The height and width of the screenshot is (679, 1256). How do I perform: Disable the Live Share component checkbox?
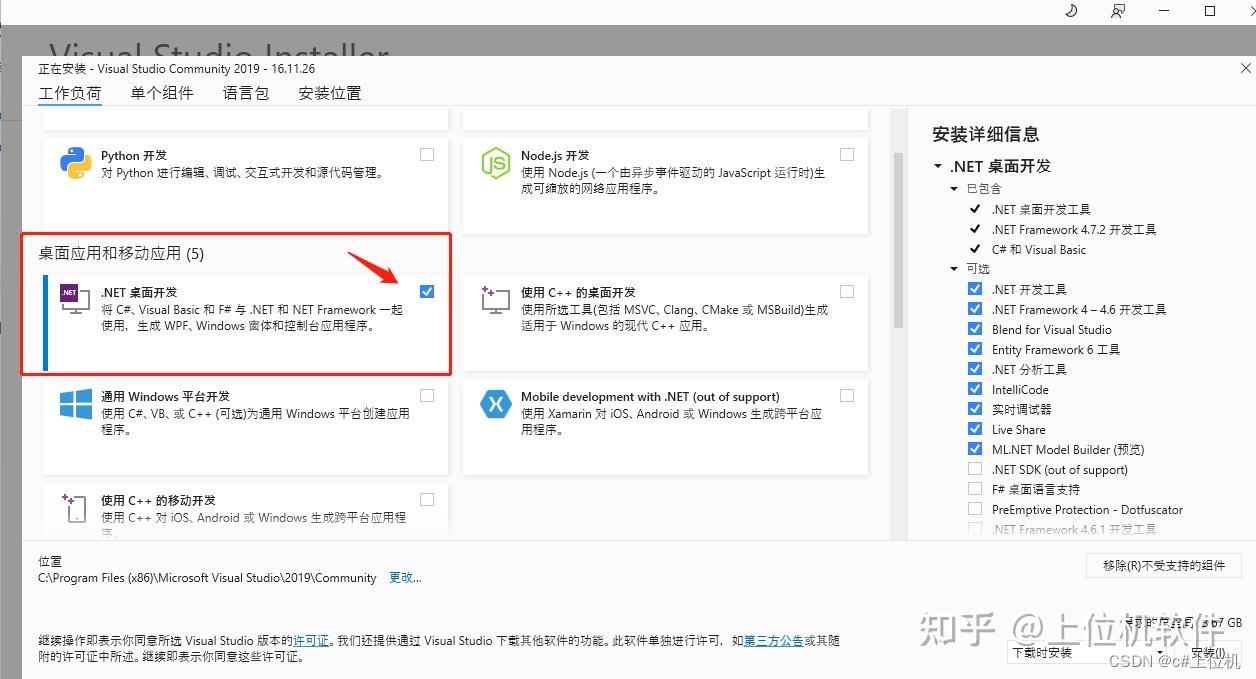(x=975, y=429)
